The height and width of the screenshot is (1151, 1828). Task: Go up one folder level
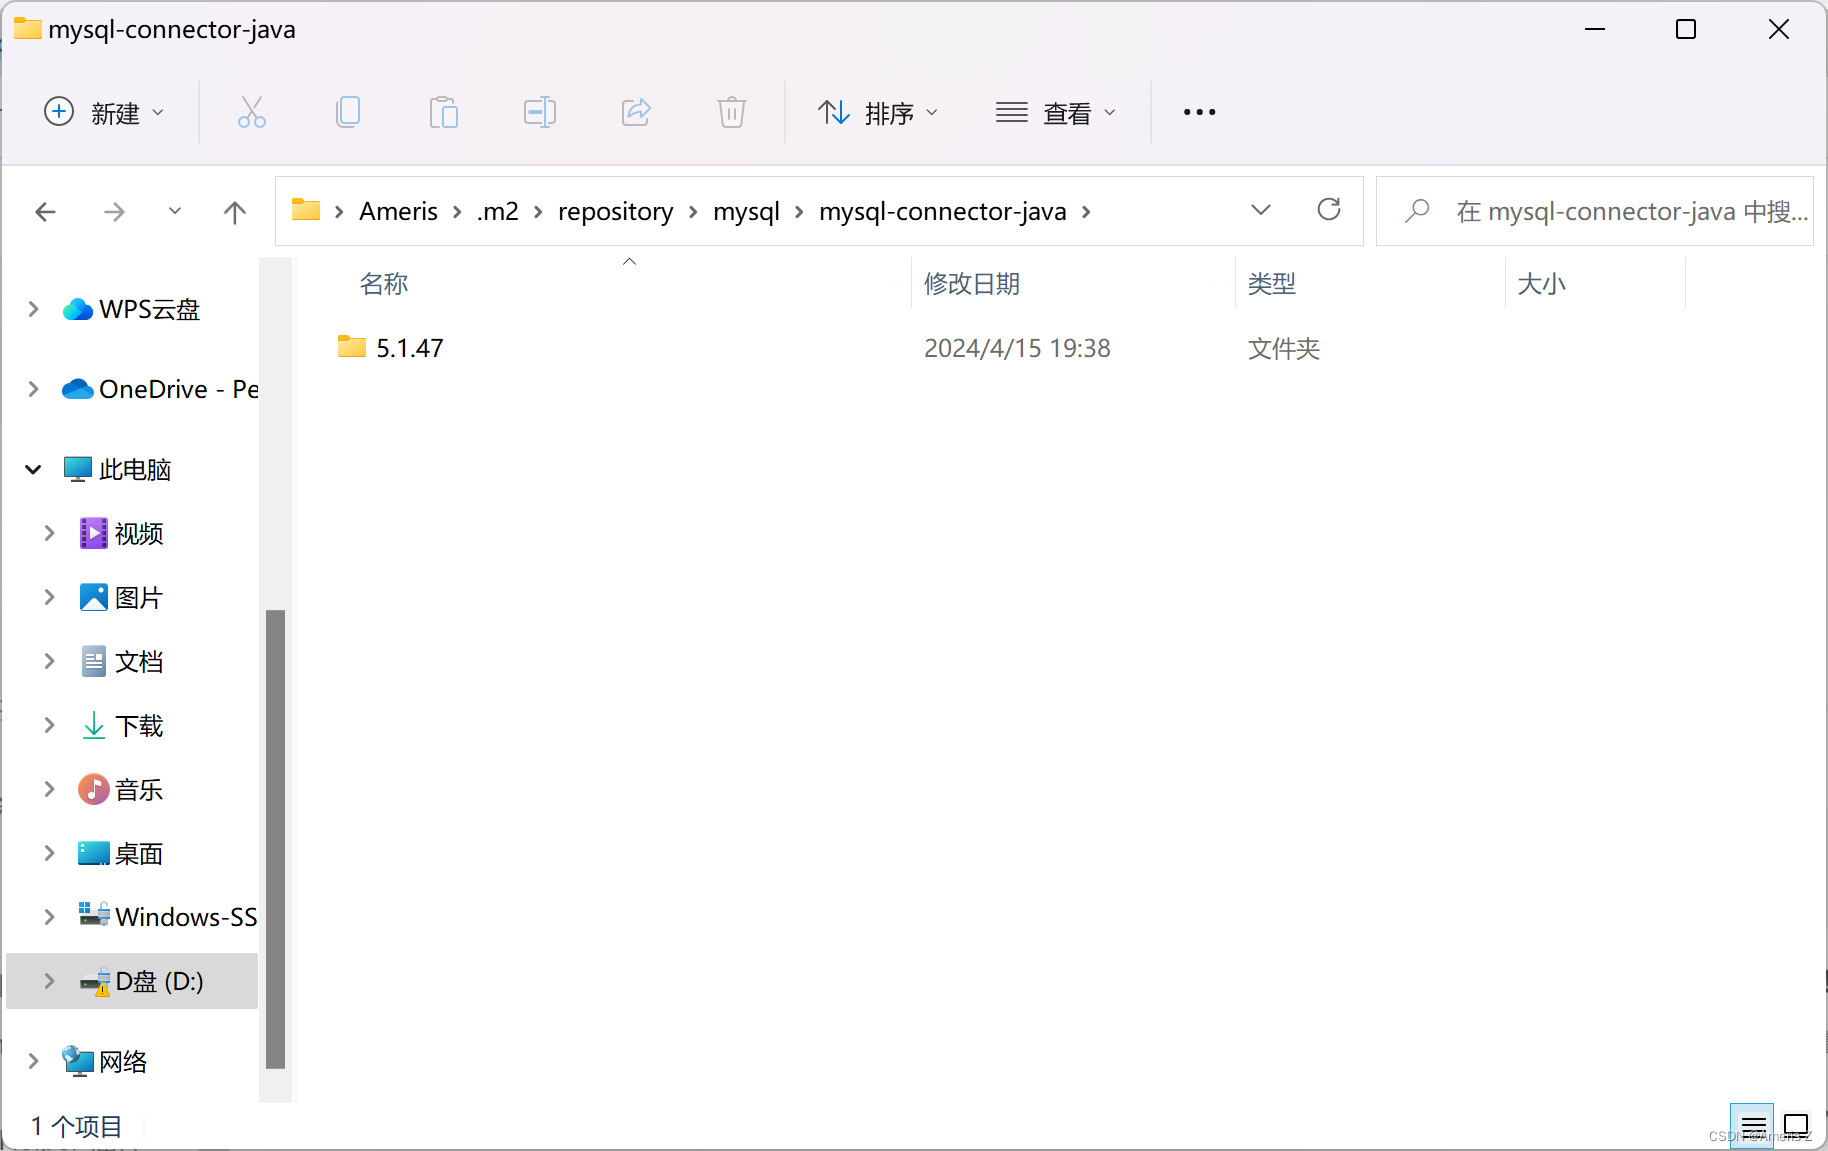235,212
